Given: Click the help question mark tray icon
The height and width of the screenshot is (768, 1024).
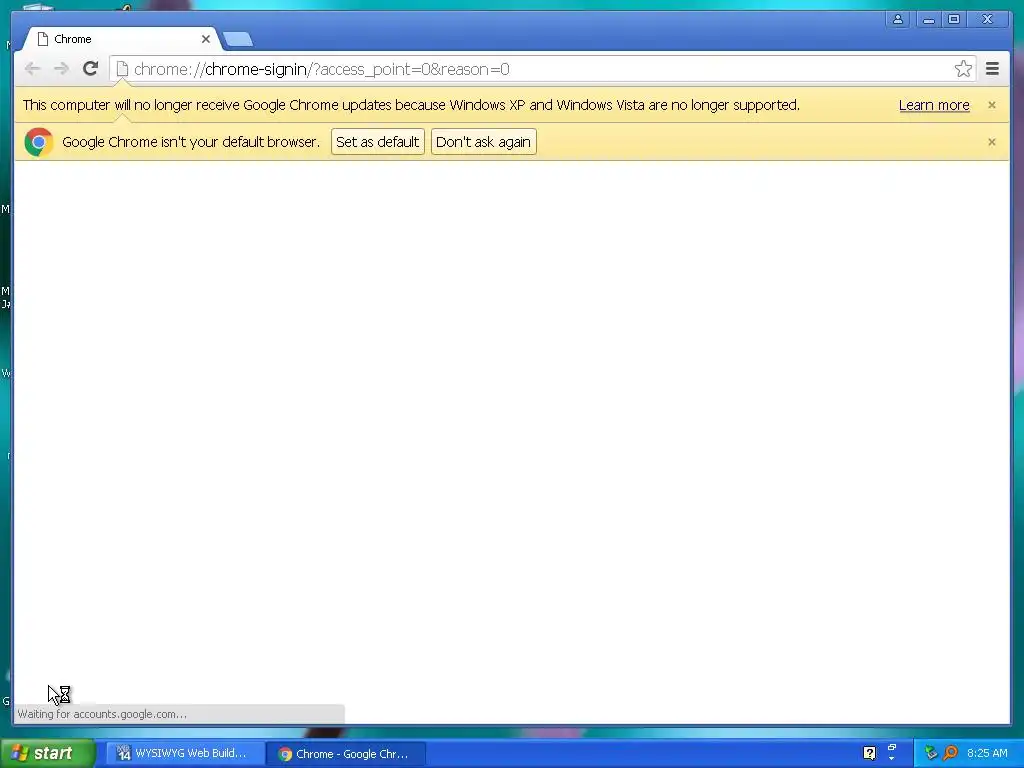Looking at the screenshot, I should [x=869, y=753].
